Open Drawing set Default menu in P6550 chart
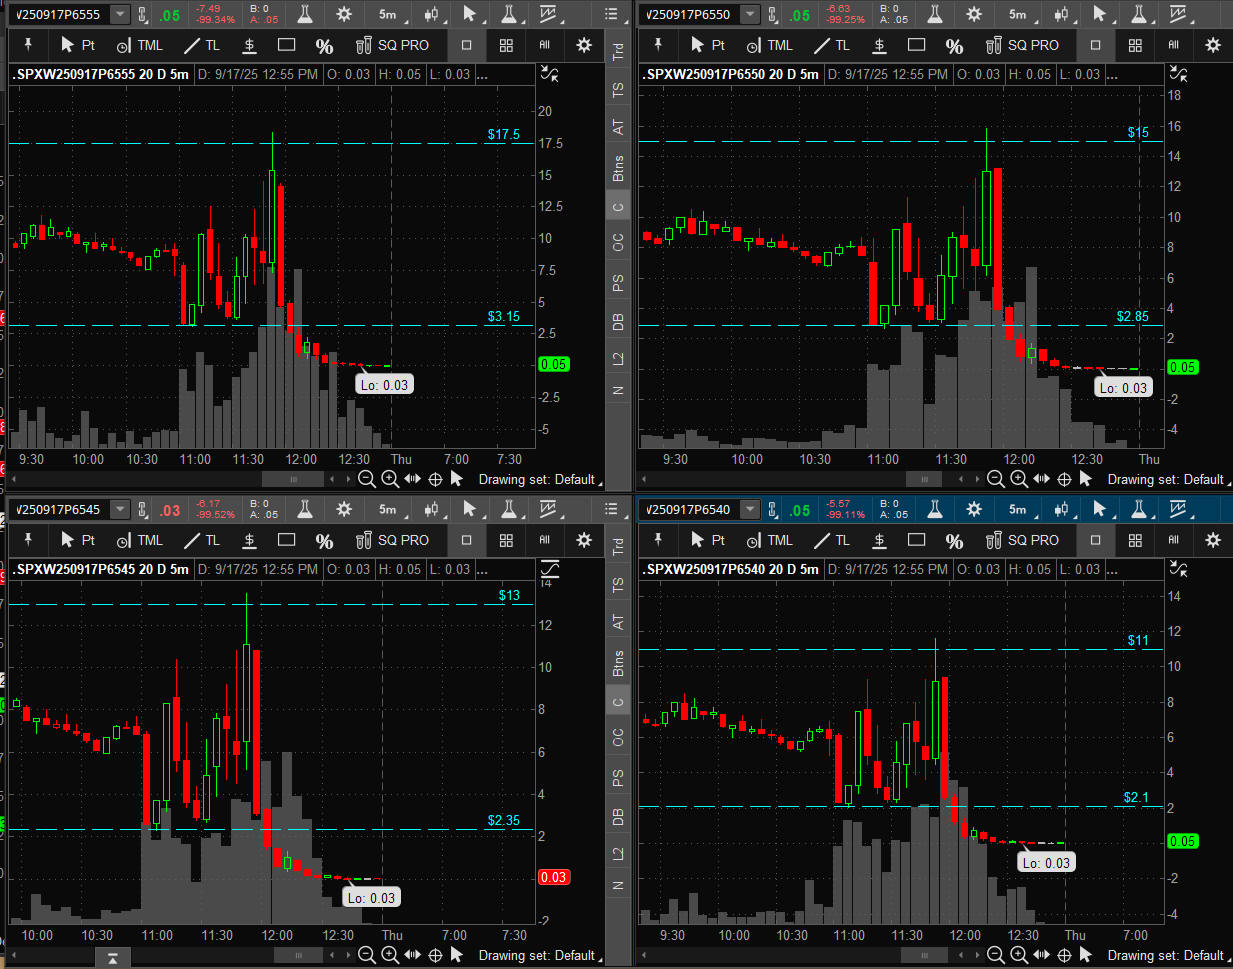1233x969 pixels. [1166, 479]
